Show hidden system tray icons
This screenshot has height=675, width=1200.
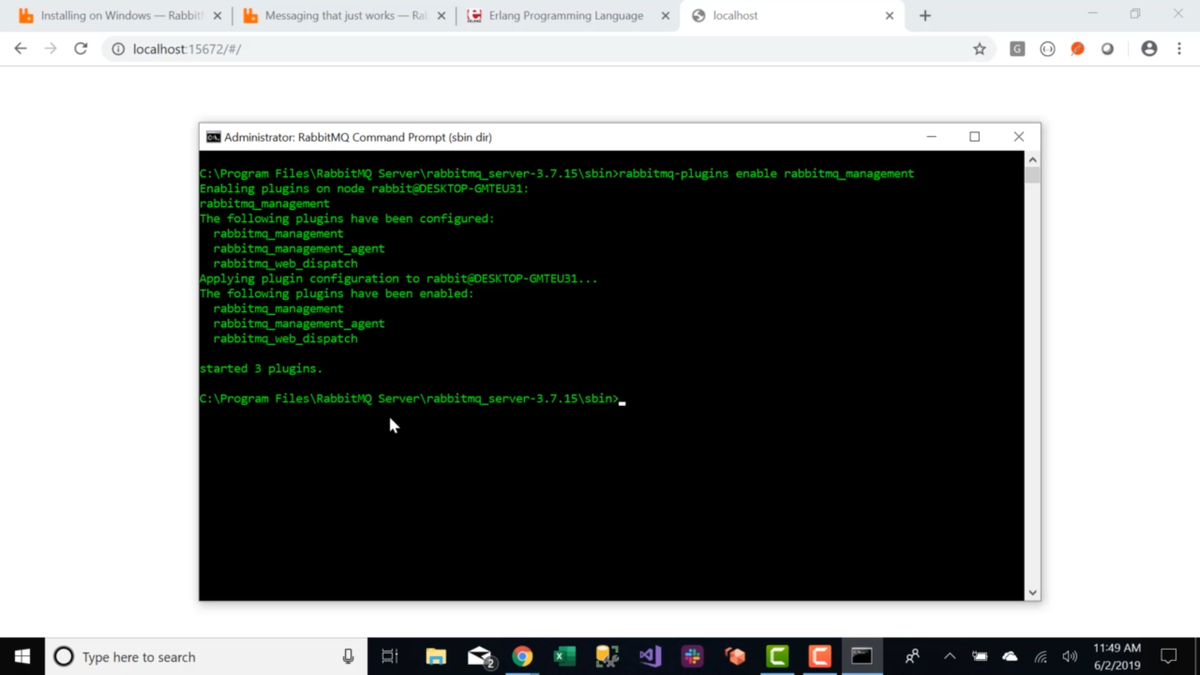[x=949, y=657]
